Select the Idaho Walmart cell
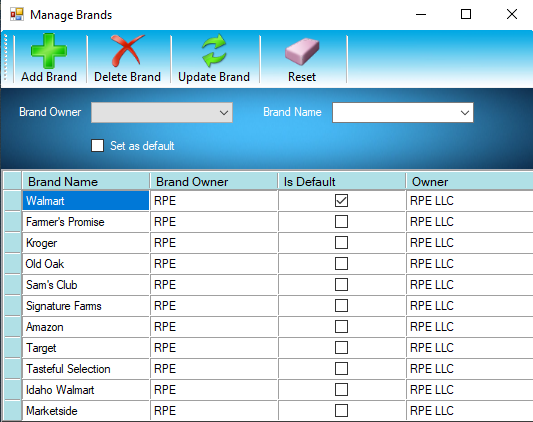The width and height of the screenshot is (533, 422). coord(86,390)
